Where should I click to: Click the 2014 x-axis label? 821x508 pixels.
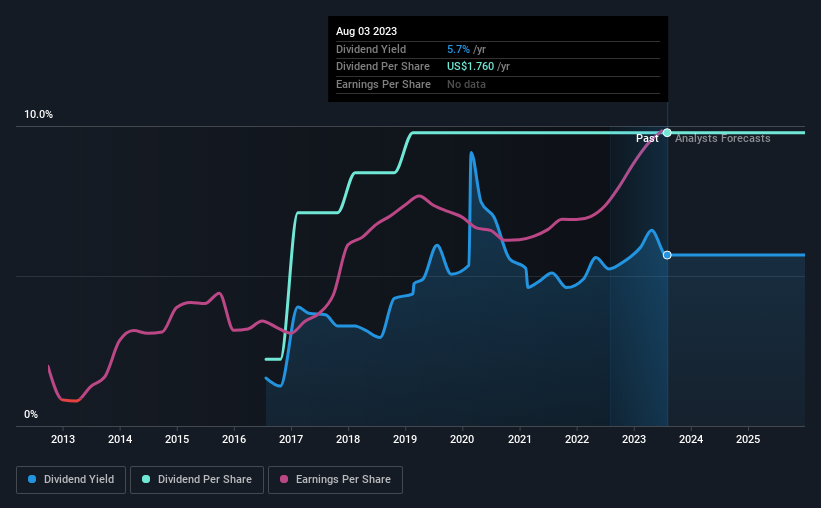click(x=120, y=439)
